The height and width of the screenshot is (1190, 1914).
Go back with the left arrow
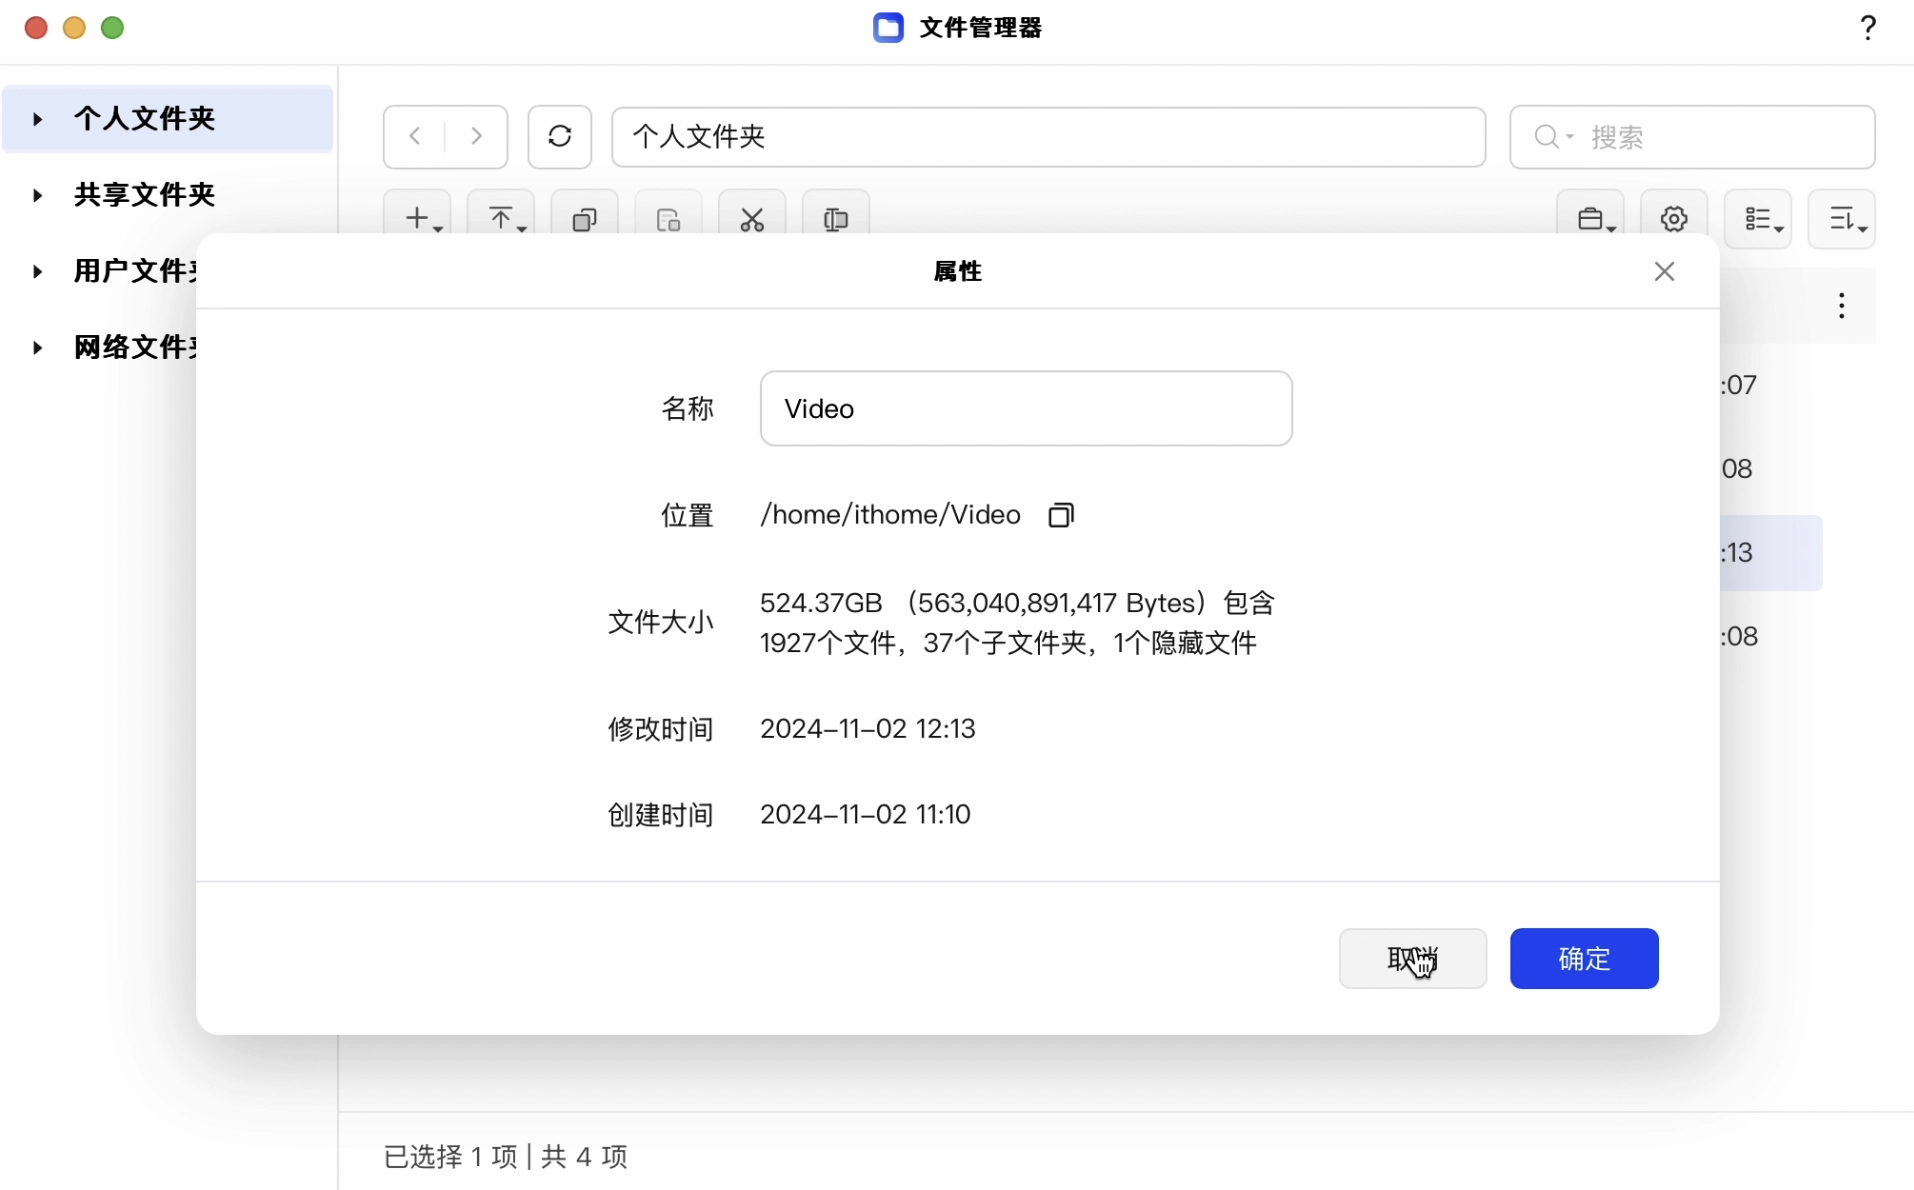tap(415, 136)
